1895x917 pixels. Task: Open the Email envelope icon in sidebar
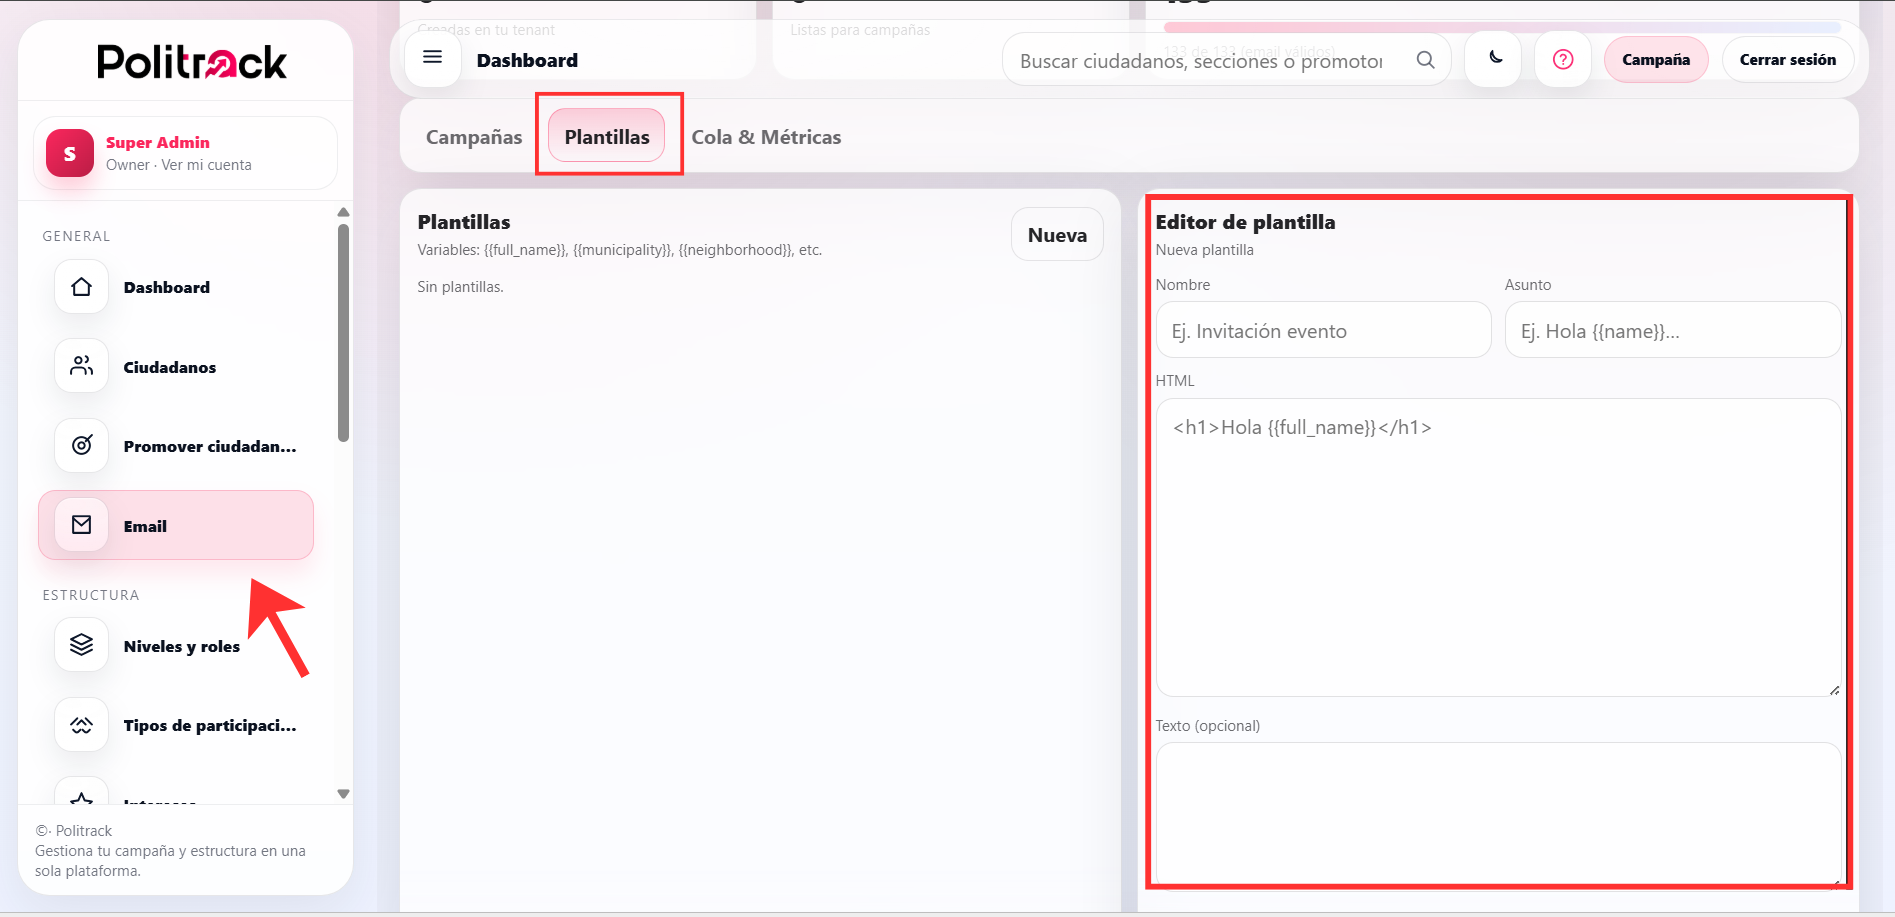click(80, 524)
